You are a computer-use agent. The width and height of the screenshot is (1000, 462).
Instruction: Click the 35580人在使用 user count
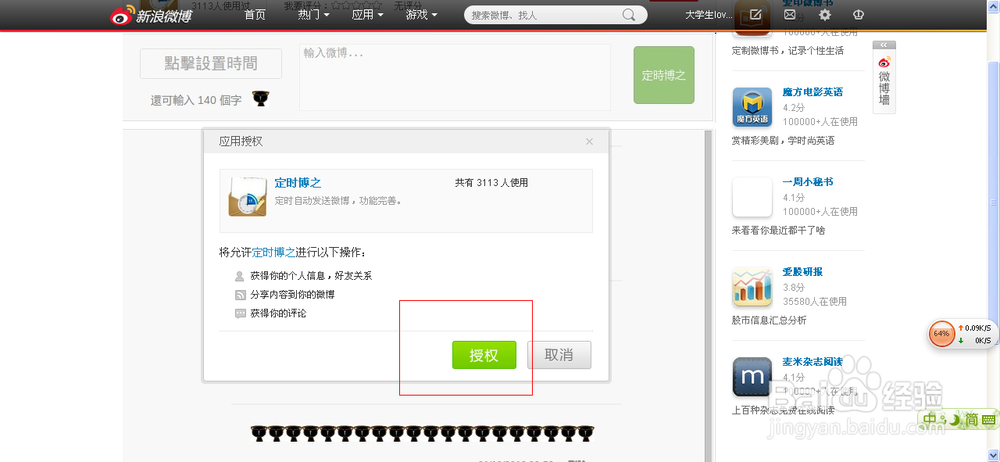pyautogui.click(x=814, y=301)
